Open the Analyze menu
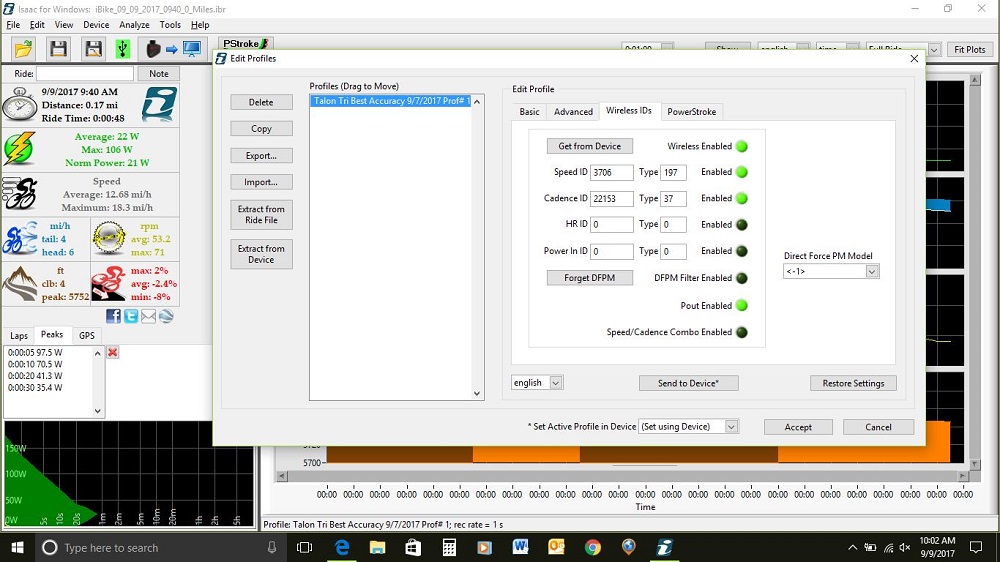This screenshot has height=562, width=1000. pos(134,25)
